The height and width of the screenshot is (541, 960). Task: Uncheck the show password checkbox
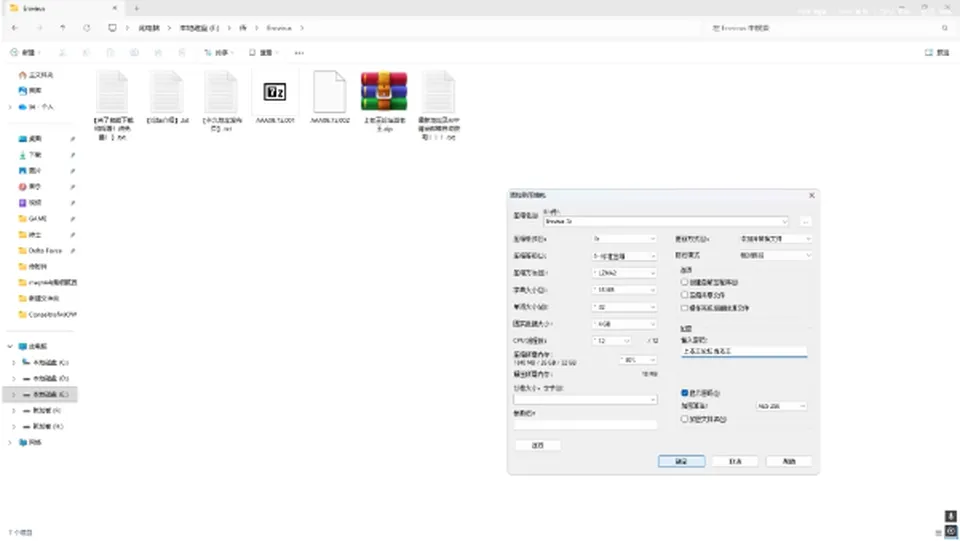(x=684, y=393)
